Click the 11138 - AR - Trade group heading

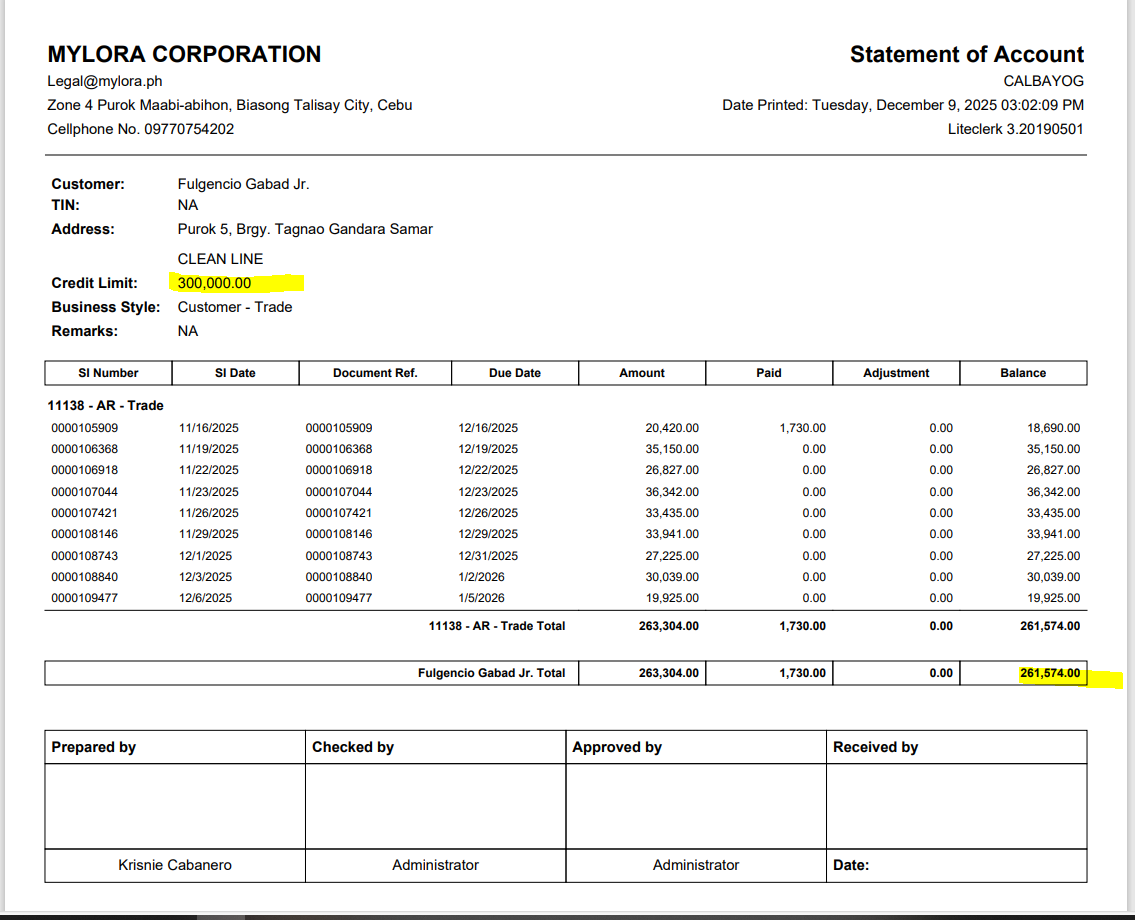pos(107,405)
